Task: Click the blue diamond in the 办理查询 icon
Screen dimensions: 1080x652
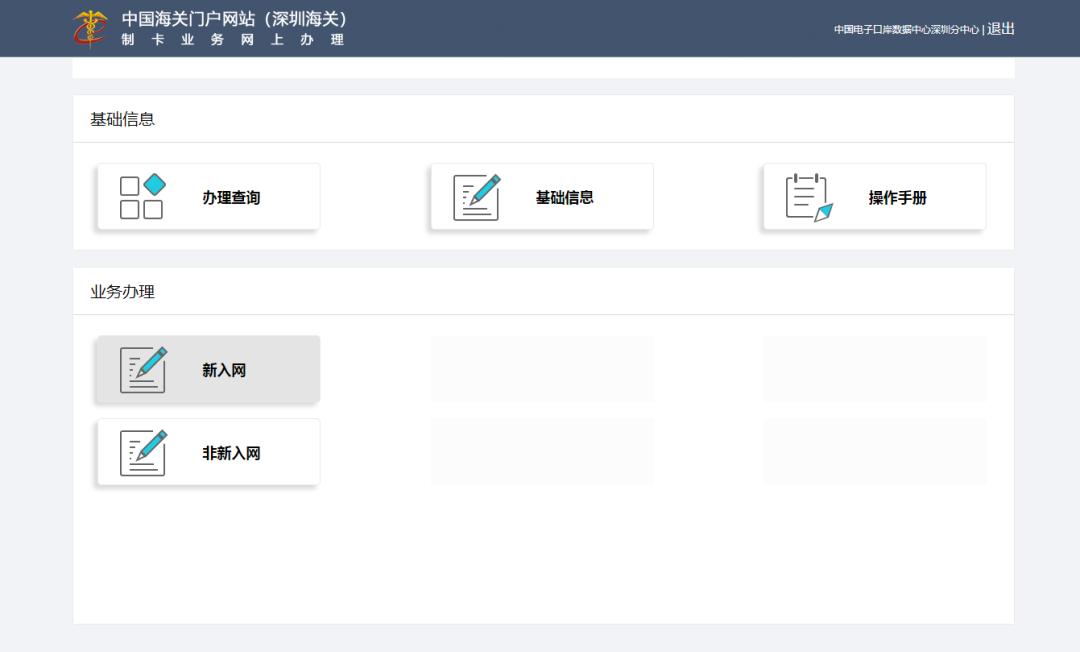Action: 153,184
